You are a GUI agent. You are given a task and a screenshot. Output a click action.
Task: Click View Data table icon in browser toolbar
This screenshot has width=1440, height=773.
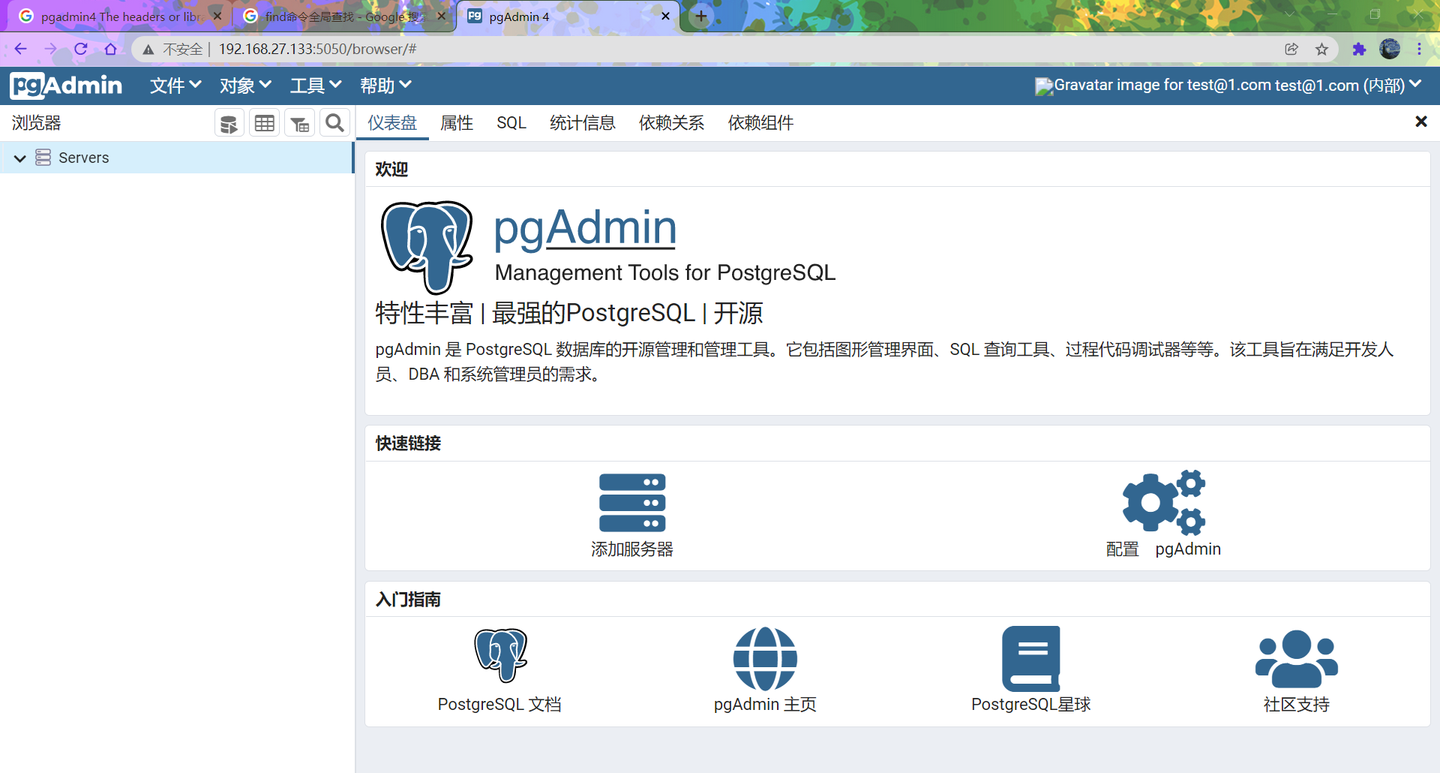click(264, 123)
